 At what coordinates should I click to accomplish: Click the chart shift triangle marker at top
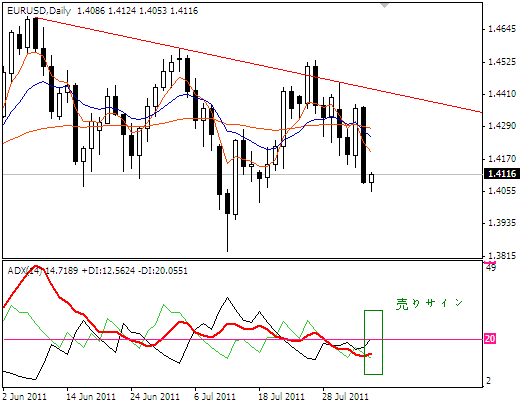pyautogui.click(x=385, y=5)
